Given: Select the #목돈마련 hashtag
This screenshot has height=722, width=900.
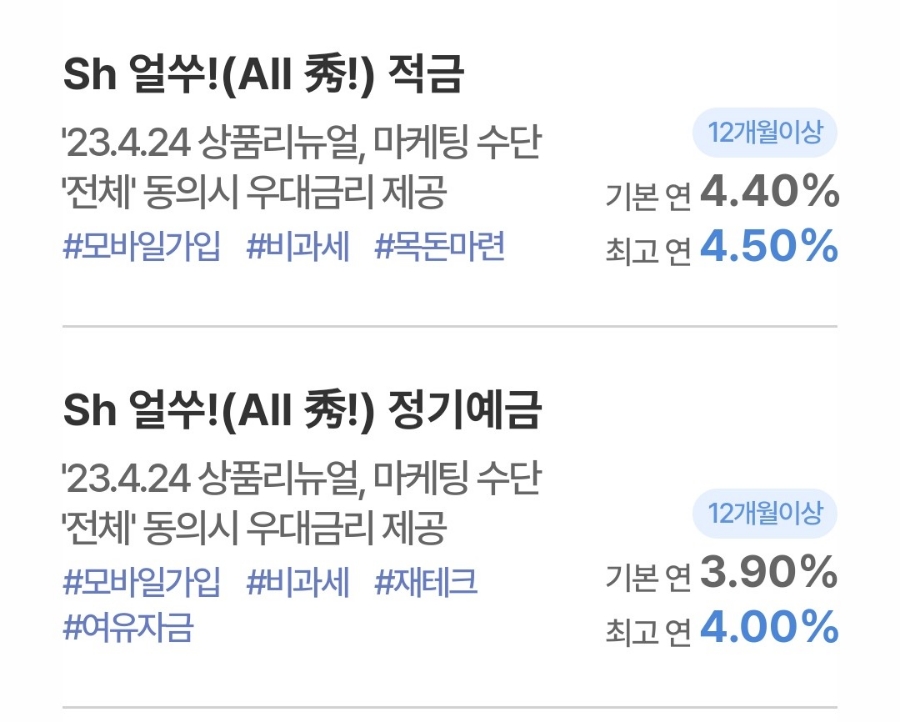Looking at the screenshot, I should pos(439,247).
